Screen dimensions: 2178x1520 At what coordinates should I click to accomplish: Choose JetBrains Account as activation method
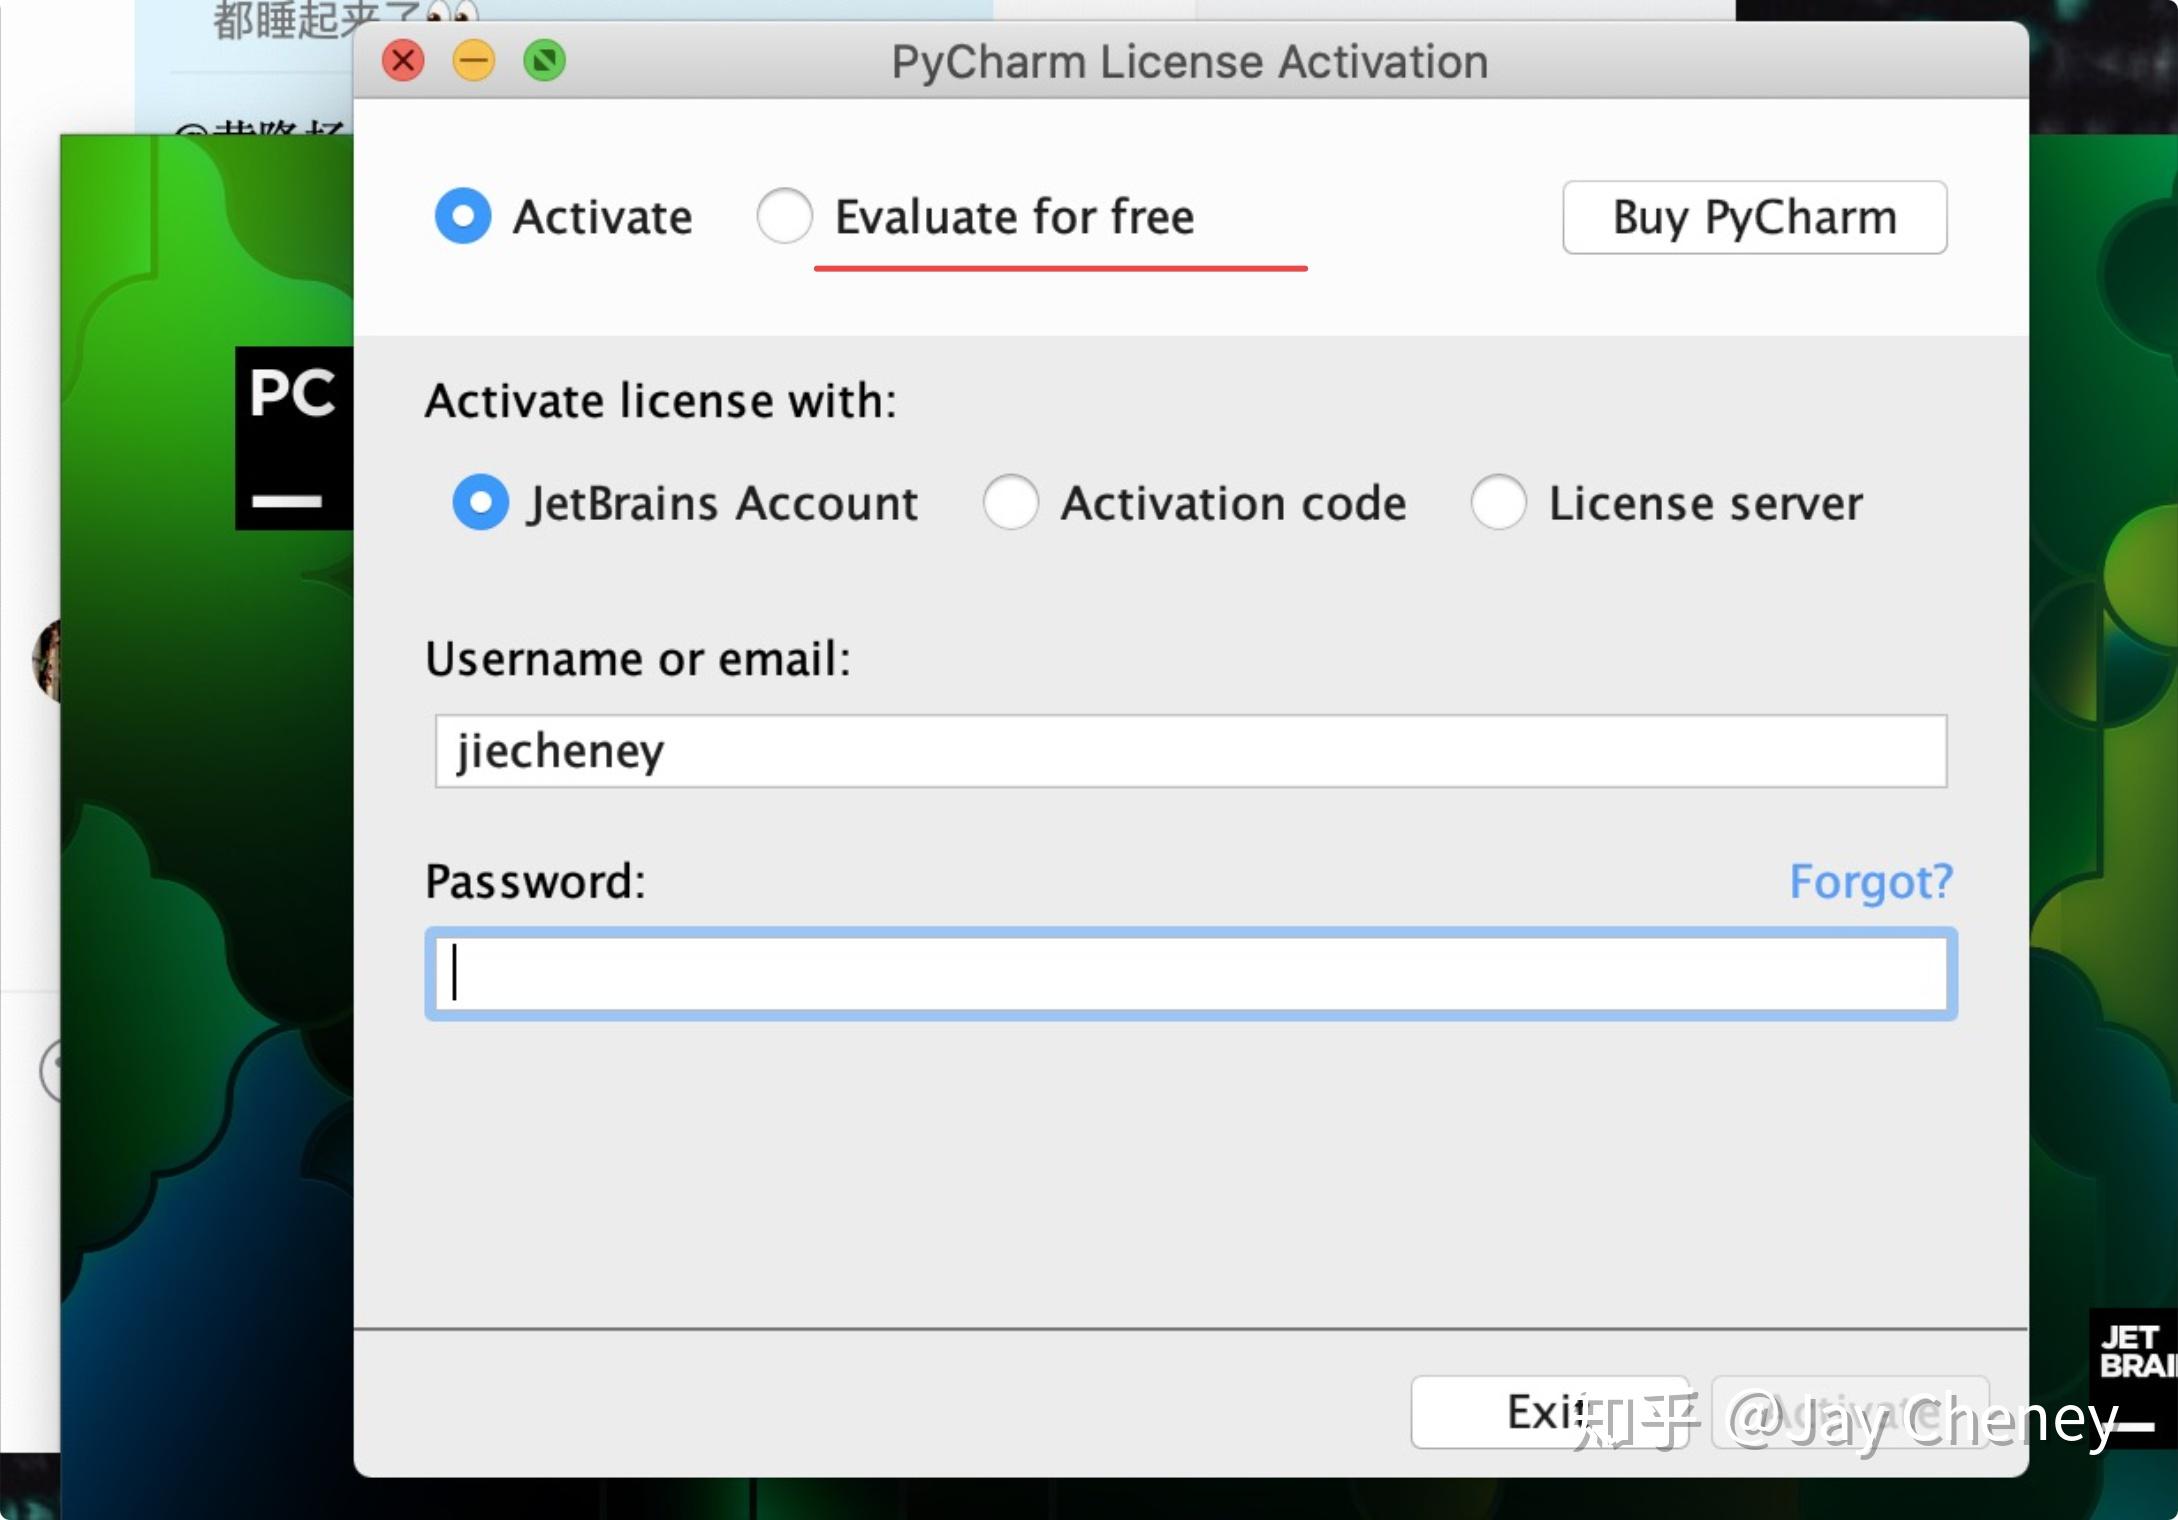[480, 503]
